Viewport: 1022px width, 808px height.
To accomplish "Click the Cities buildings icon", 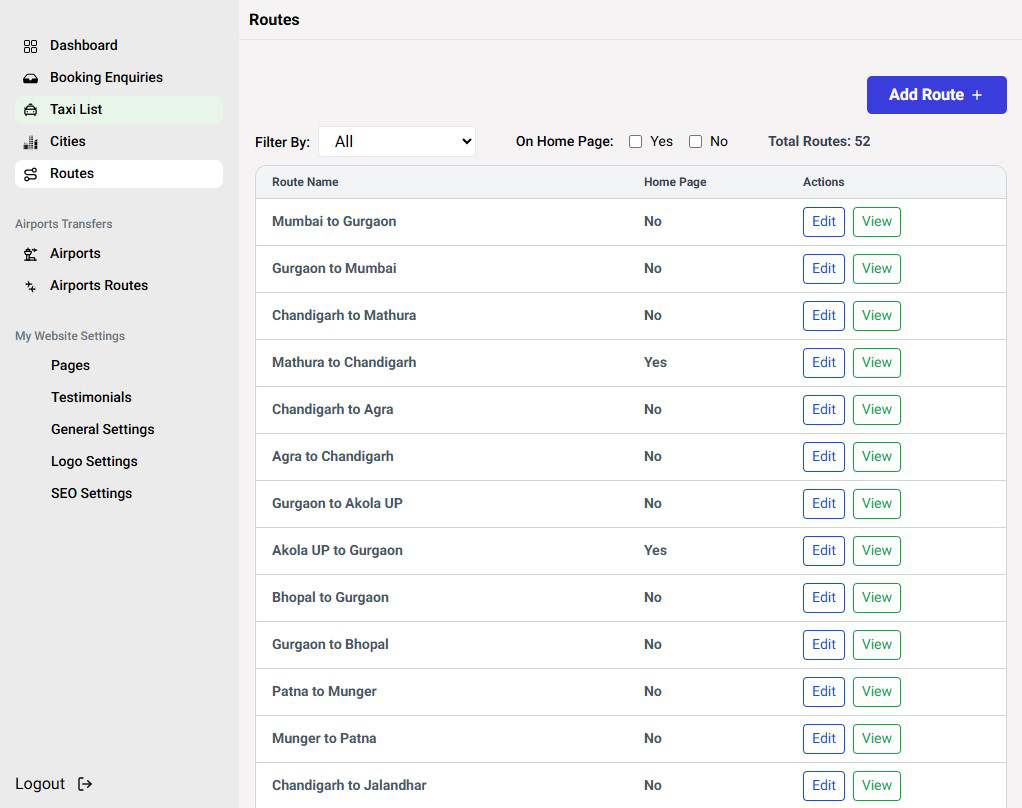I will (x=30, y=142).
